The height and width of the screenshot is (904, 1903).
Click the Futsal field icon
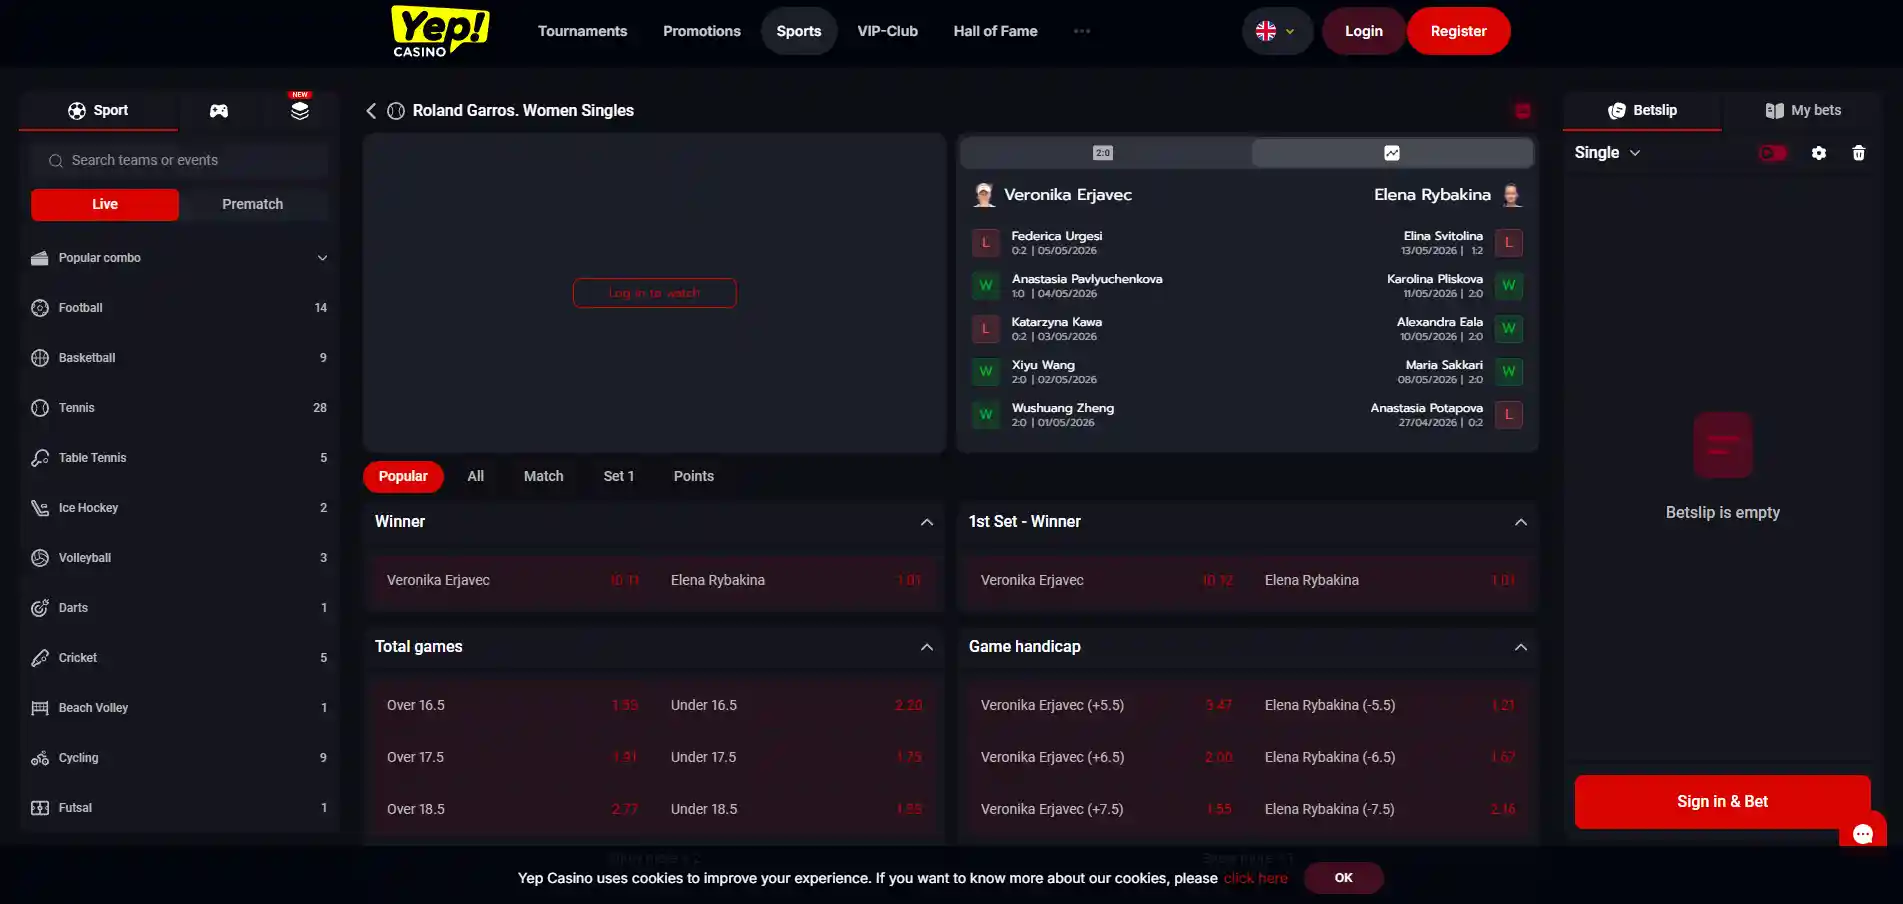(40, 808)
